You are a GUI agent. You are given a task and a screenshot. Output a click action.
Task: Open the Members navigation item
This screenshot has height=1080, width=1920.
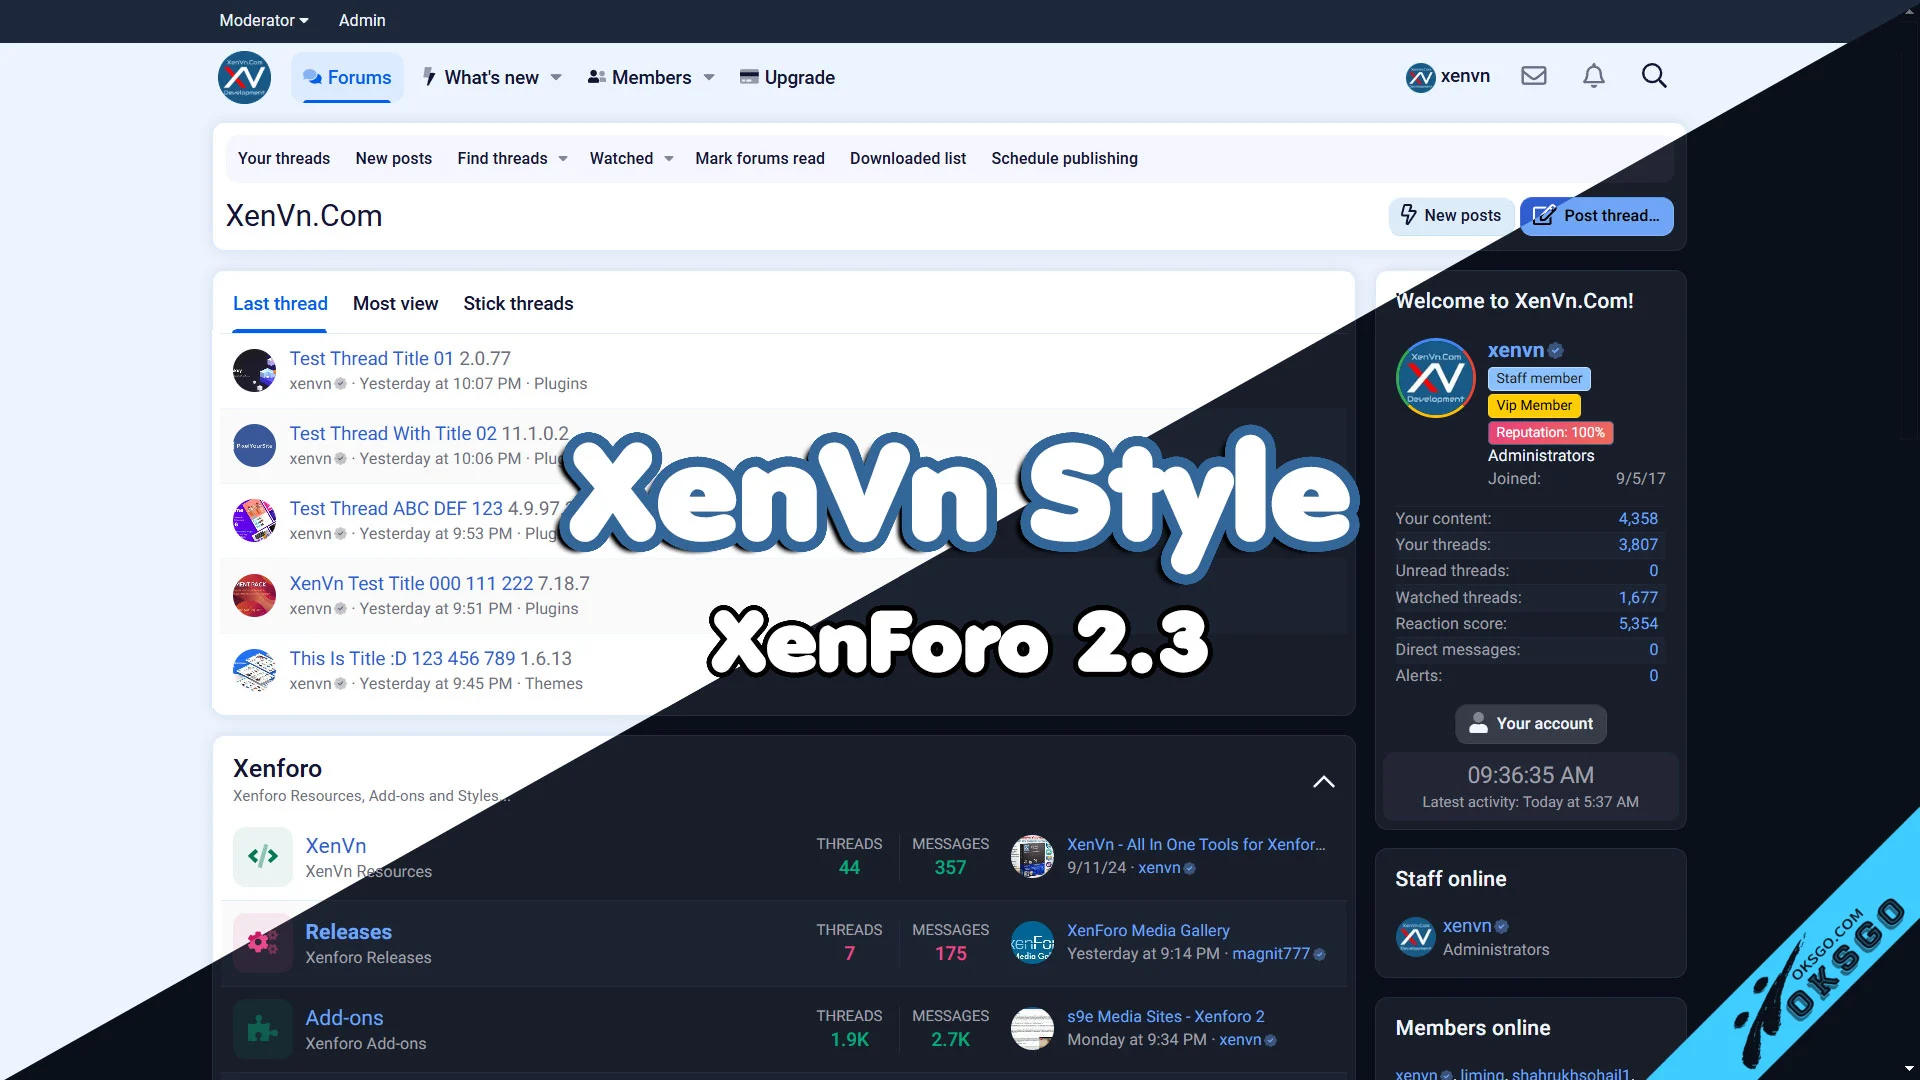[x=640, y=77]
